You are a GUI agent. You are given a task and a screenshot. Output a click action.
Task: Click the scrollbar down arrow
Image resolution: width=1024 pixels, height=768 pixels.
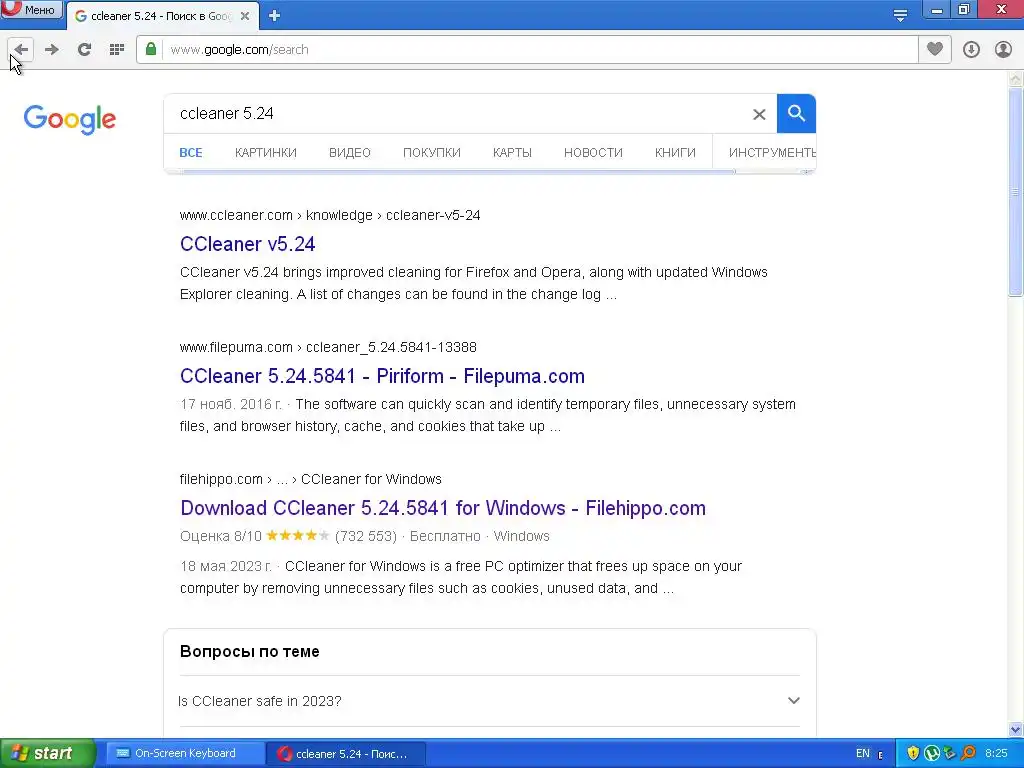click(x=1015, y=729)
